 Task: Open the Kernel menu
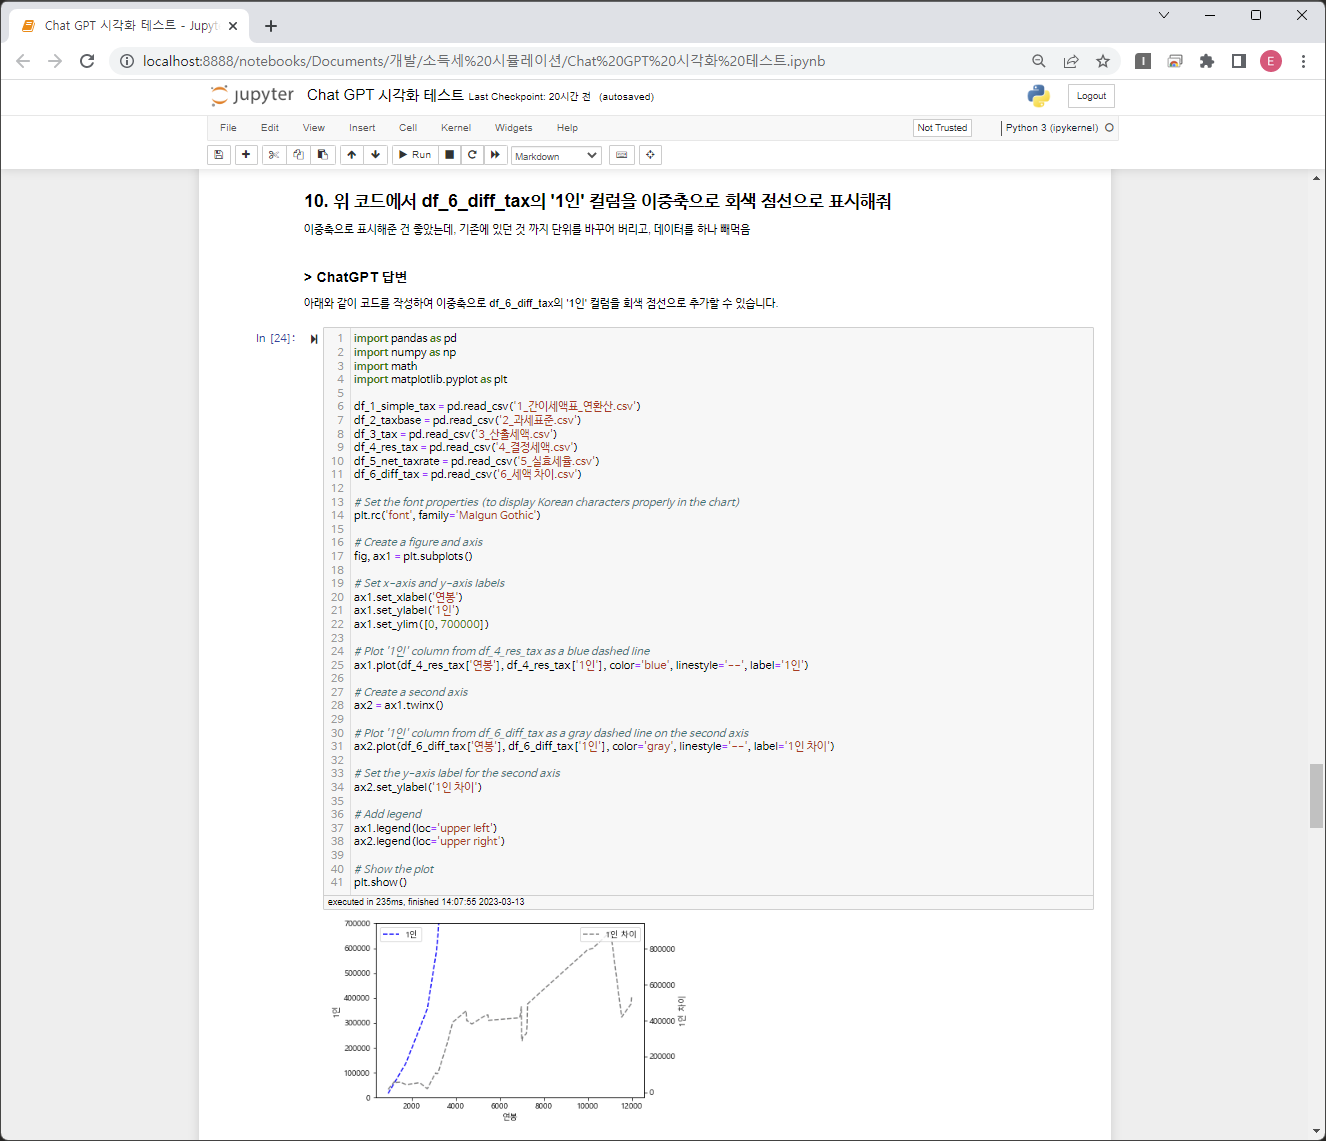tap(456, 128)
